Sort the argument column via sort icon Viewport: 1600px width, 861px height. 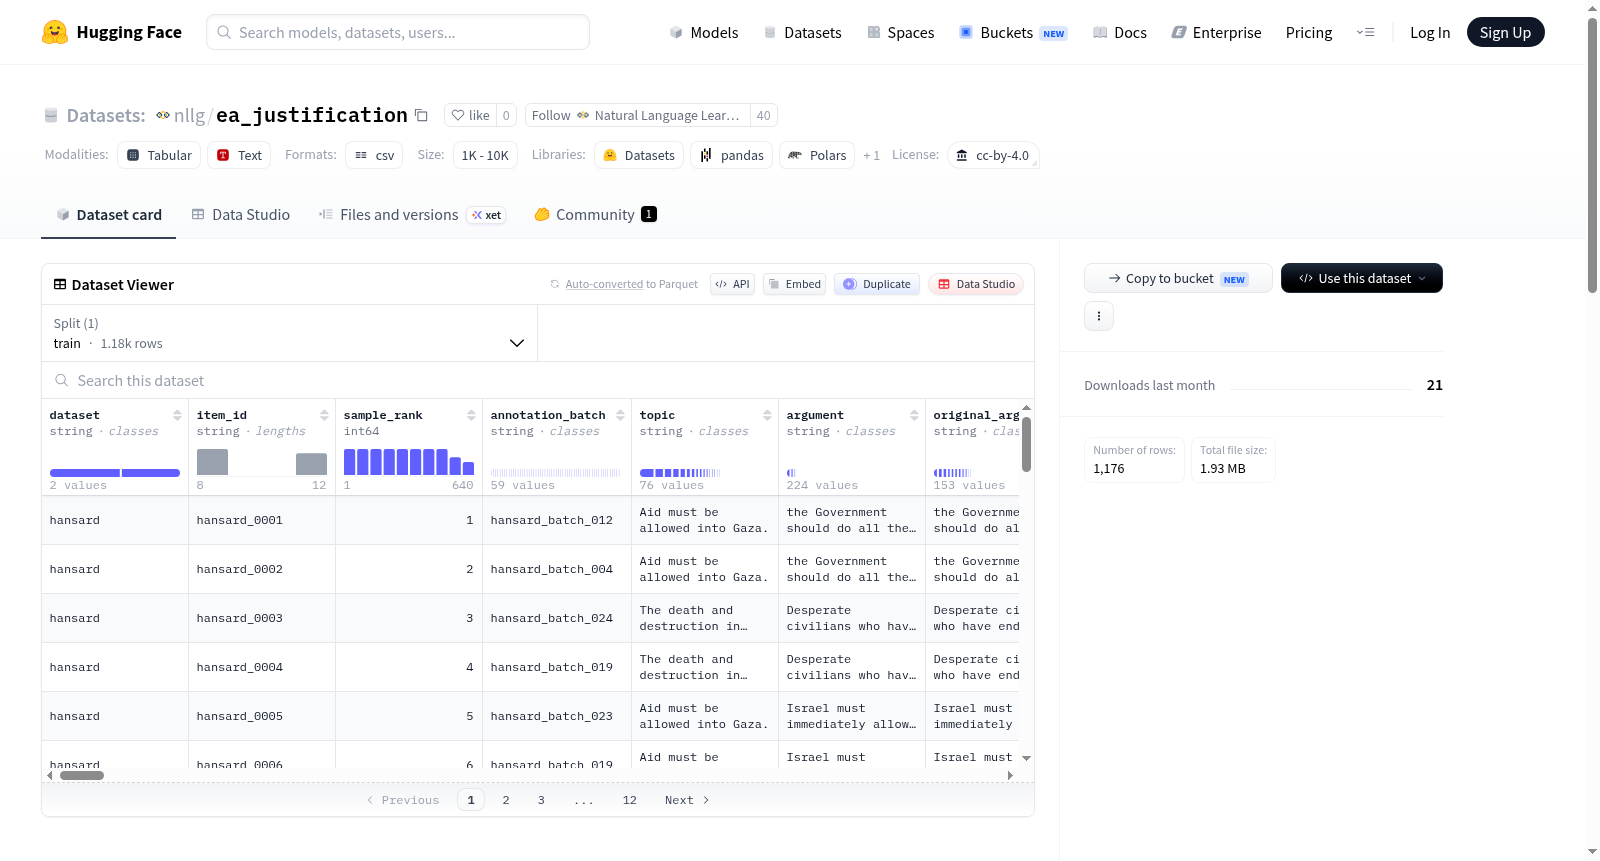[x=914, y=415]
